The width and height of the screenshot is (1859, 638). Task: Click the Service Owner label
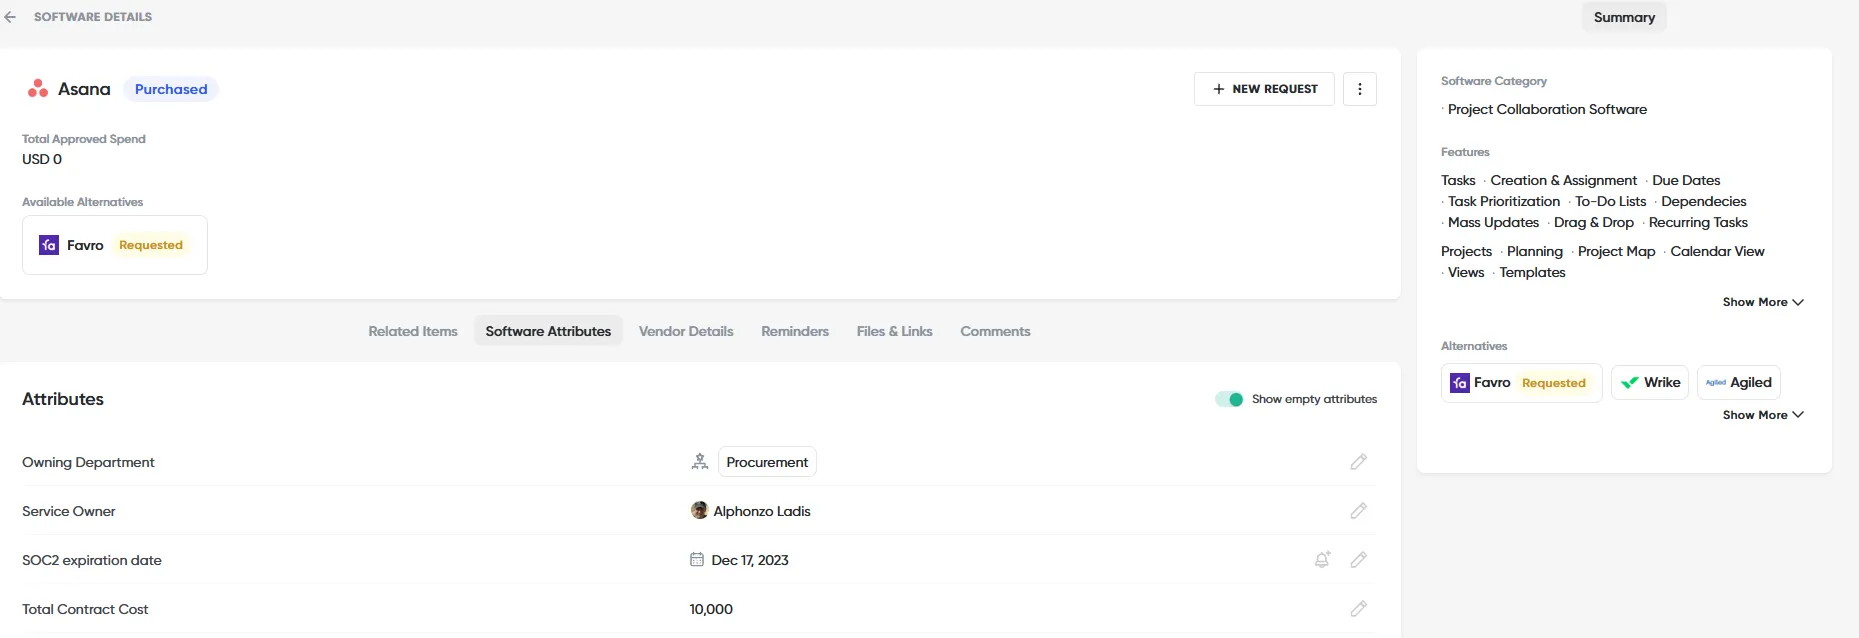68,511
